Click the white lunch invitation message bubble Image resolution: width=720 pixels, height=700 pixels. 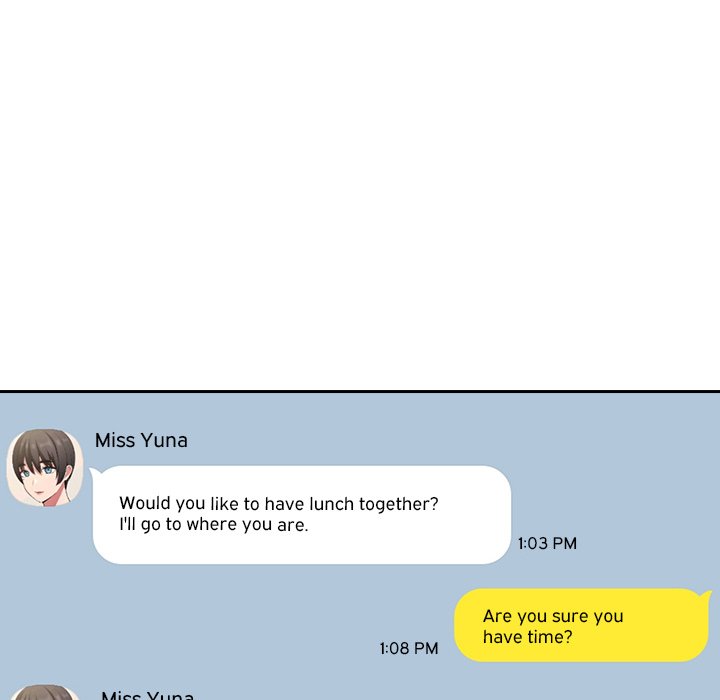[302, 515]
